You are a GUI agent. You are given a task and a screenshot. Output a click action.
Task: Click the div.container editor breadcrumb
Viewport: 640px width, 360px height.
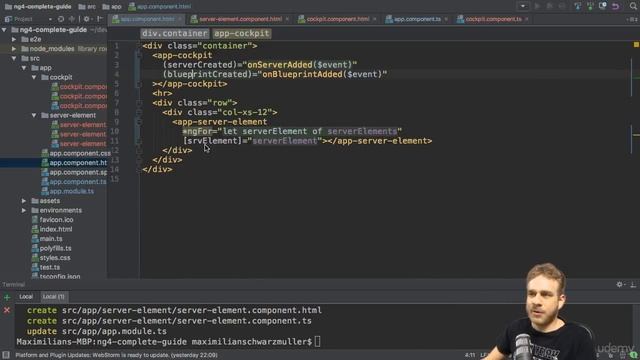[175, 33]
